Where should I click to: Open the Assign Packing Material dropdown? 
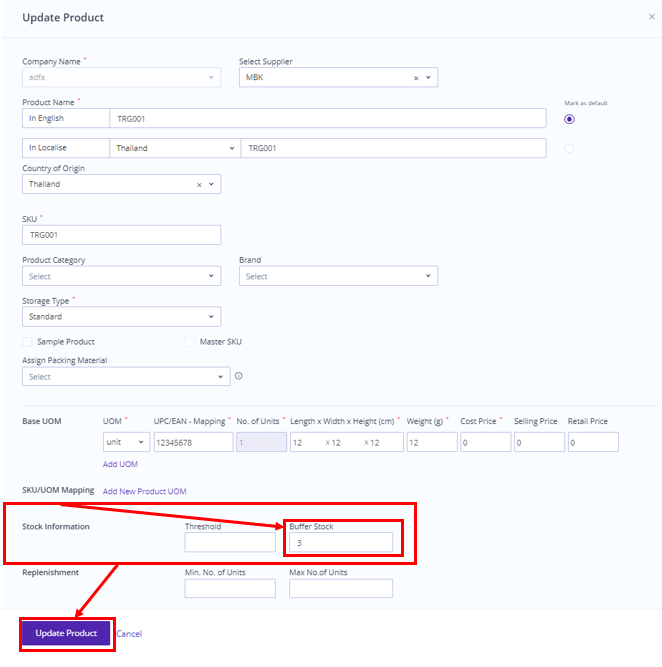point(126,376)
